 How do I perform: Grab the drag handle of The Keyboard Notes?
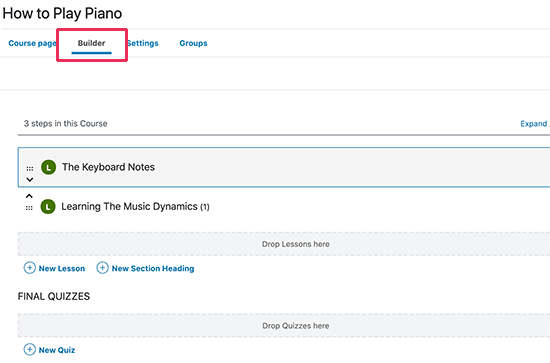30,169
